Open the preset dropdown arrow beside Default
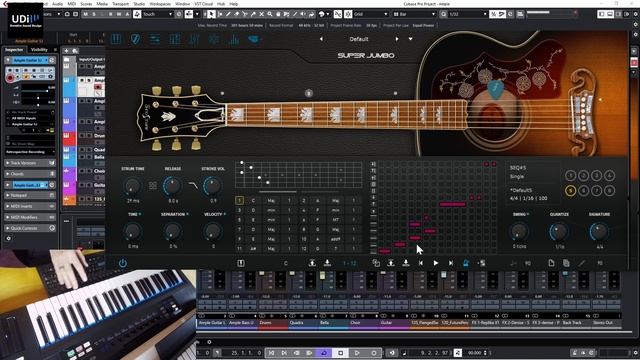 (x=410, y=39)
